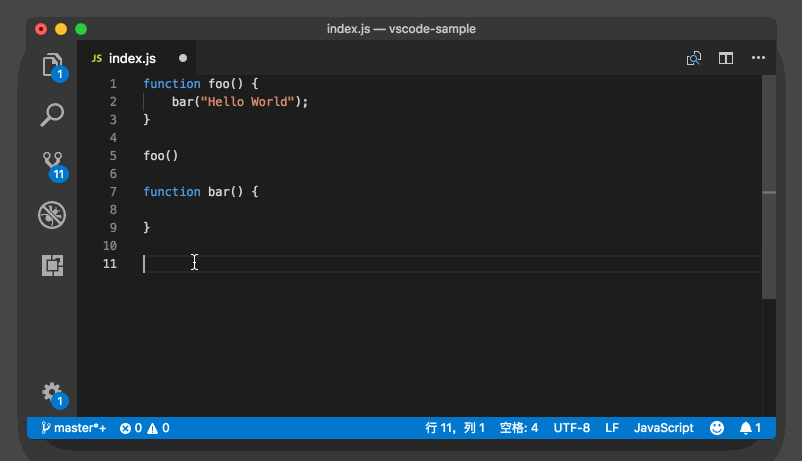Split the editor with the split icon
The image size is (802, 461).
(726, 59)
